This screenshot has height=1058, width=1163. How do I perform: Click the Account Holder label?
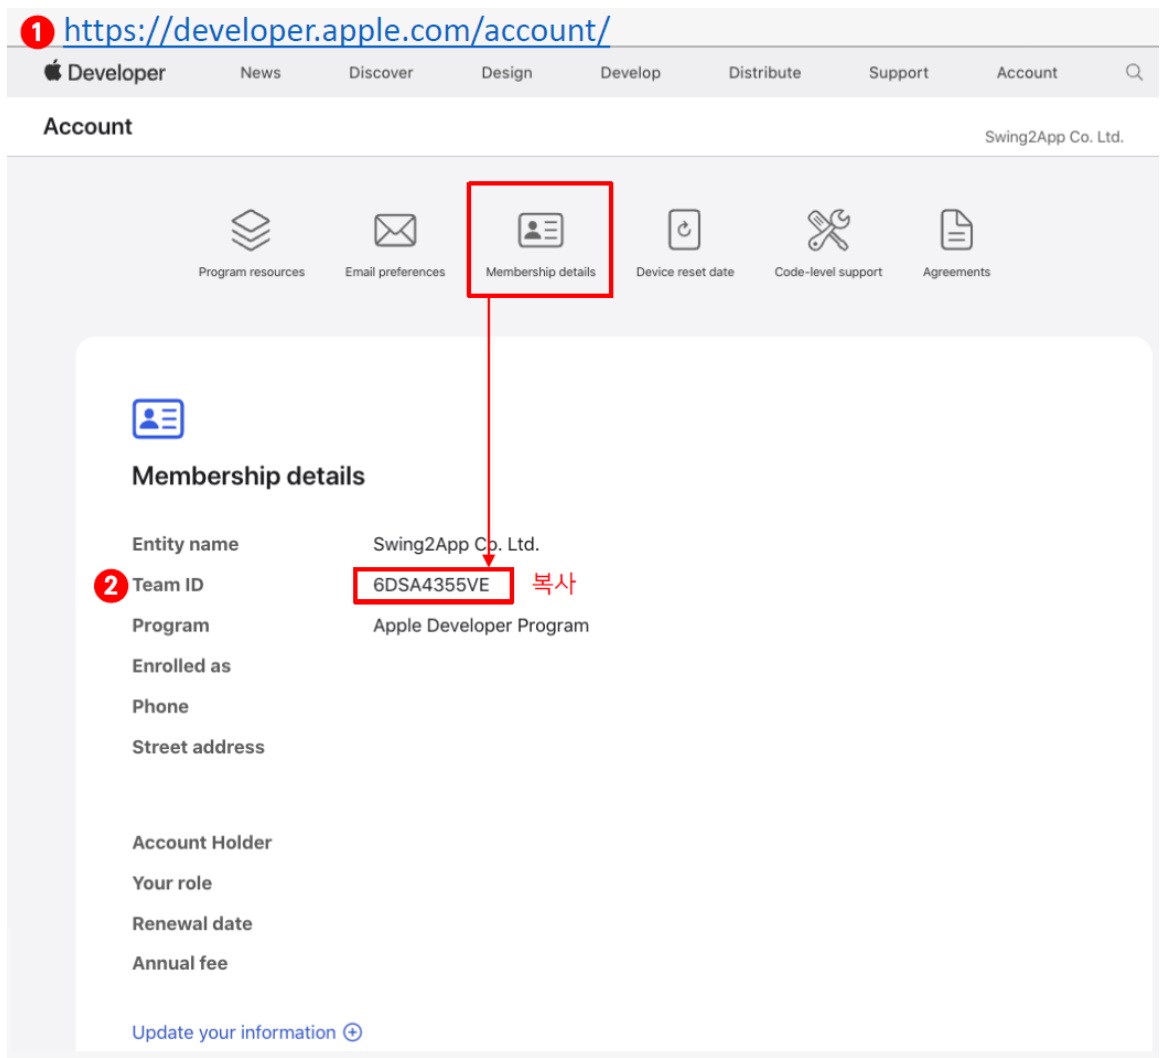(202, 842)
